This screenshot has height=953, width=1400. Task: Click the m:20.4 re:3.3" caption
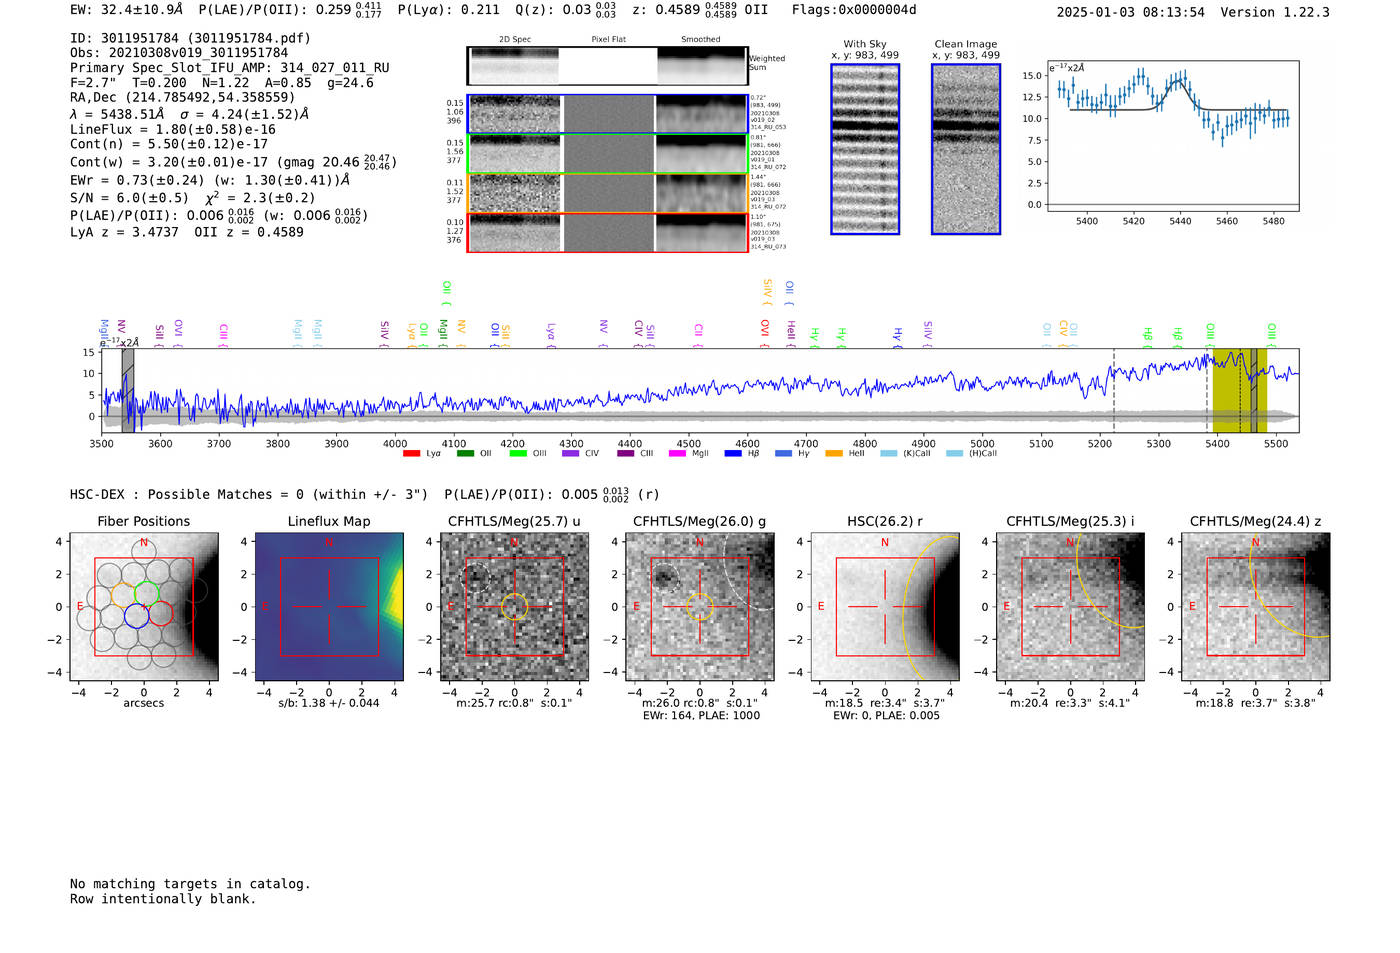1070,703
